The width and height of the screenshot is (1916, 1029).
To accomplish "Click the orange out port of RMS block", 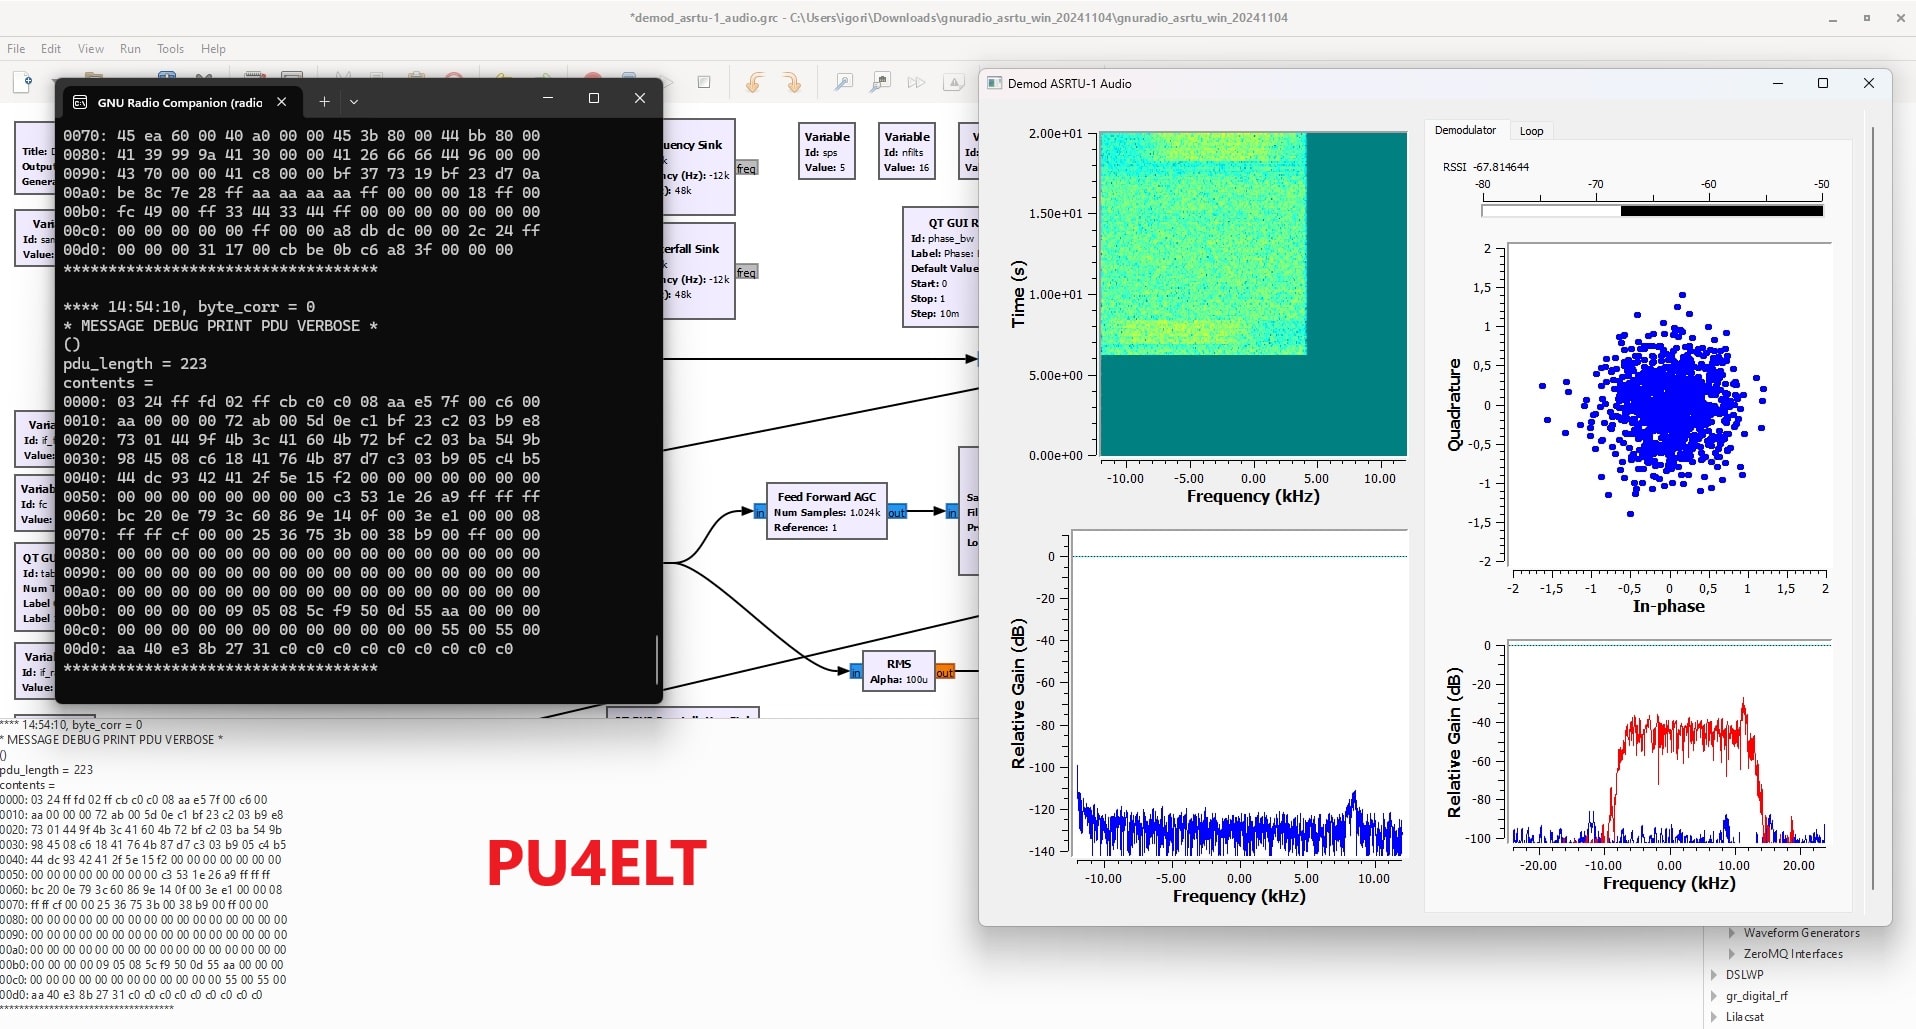I will pos(944,672).
